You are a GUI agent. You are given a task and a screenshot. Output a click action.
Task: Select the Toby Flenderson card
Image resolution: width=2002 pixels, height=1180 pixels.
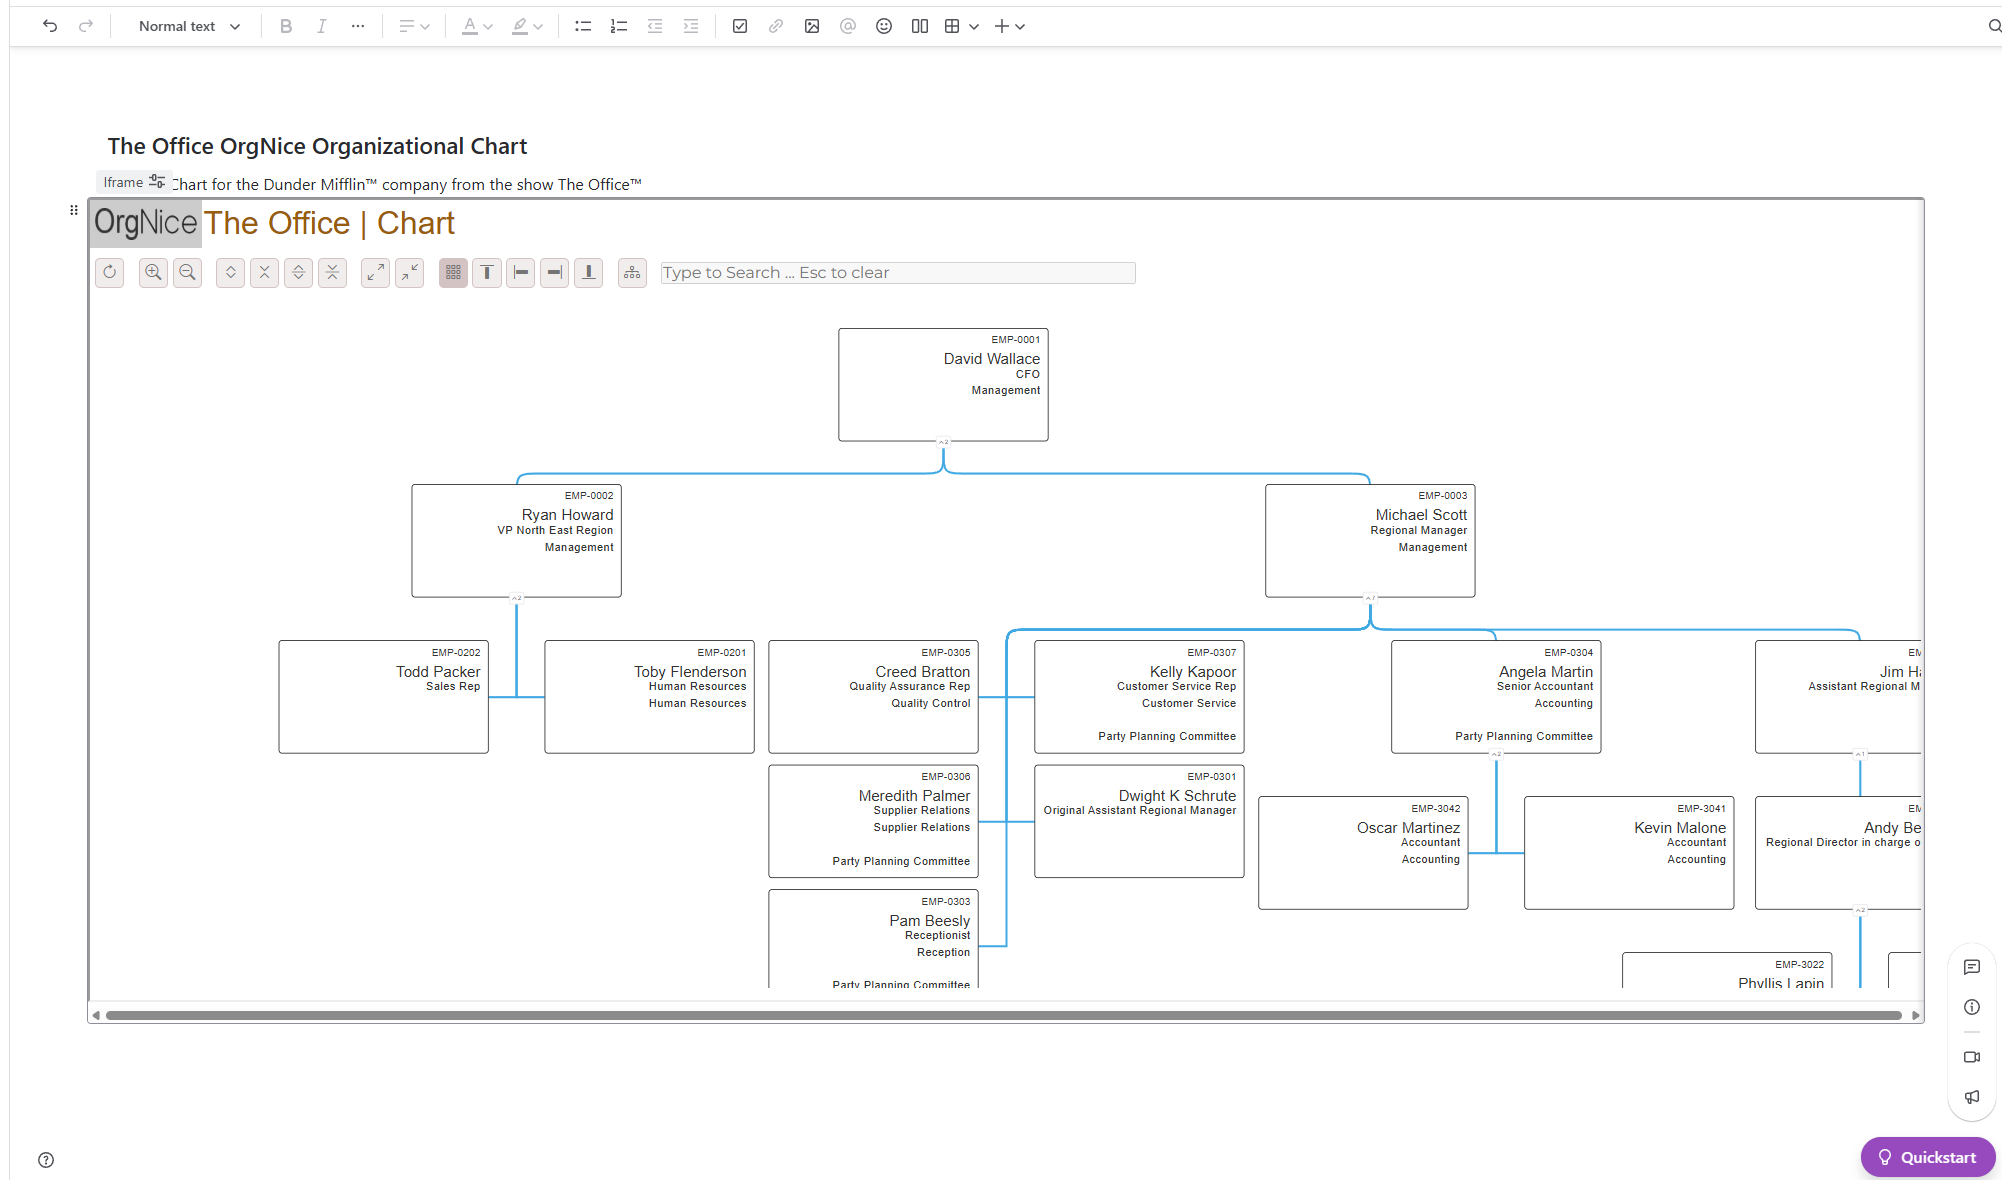650,697
